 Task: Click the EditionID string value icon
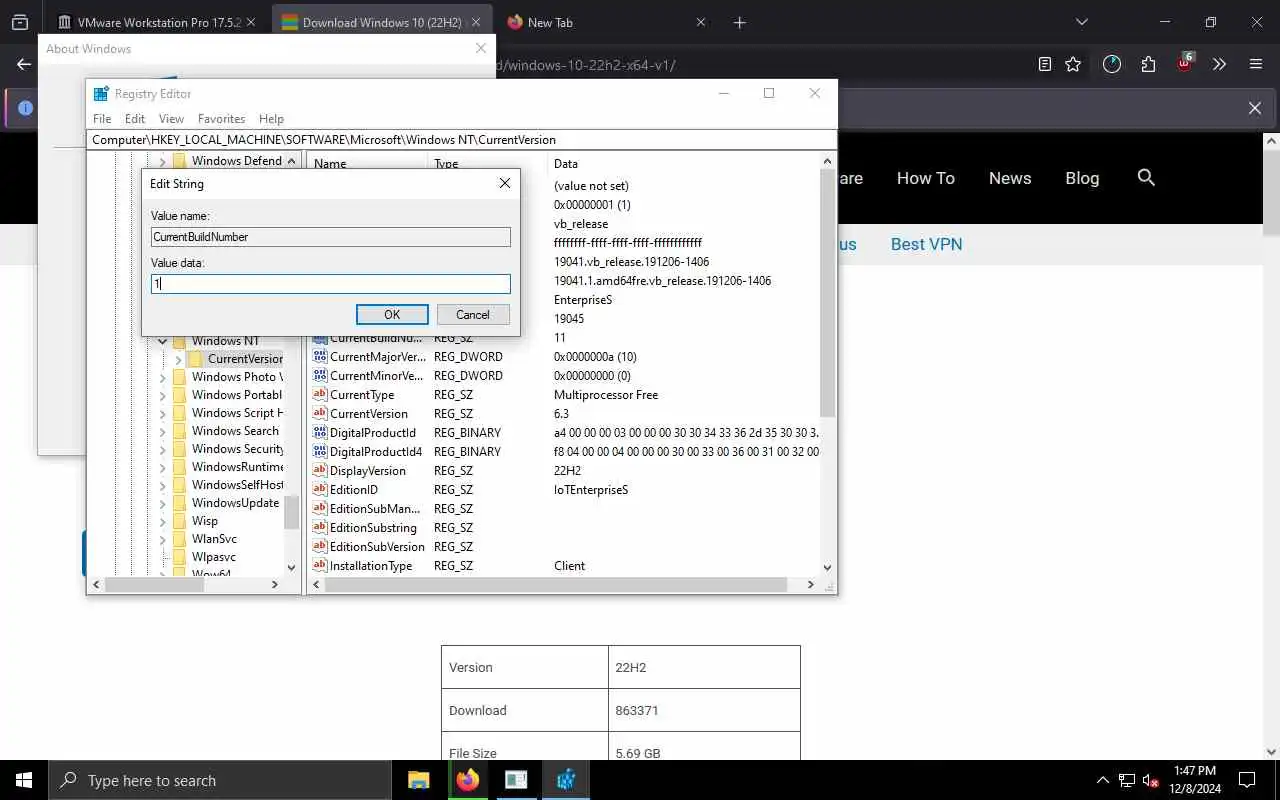point(320,489)
